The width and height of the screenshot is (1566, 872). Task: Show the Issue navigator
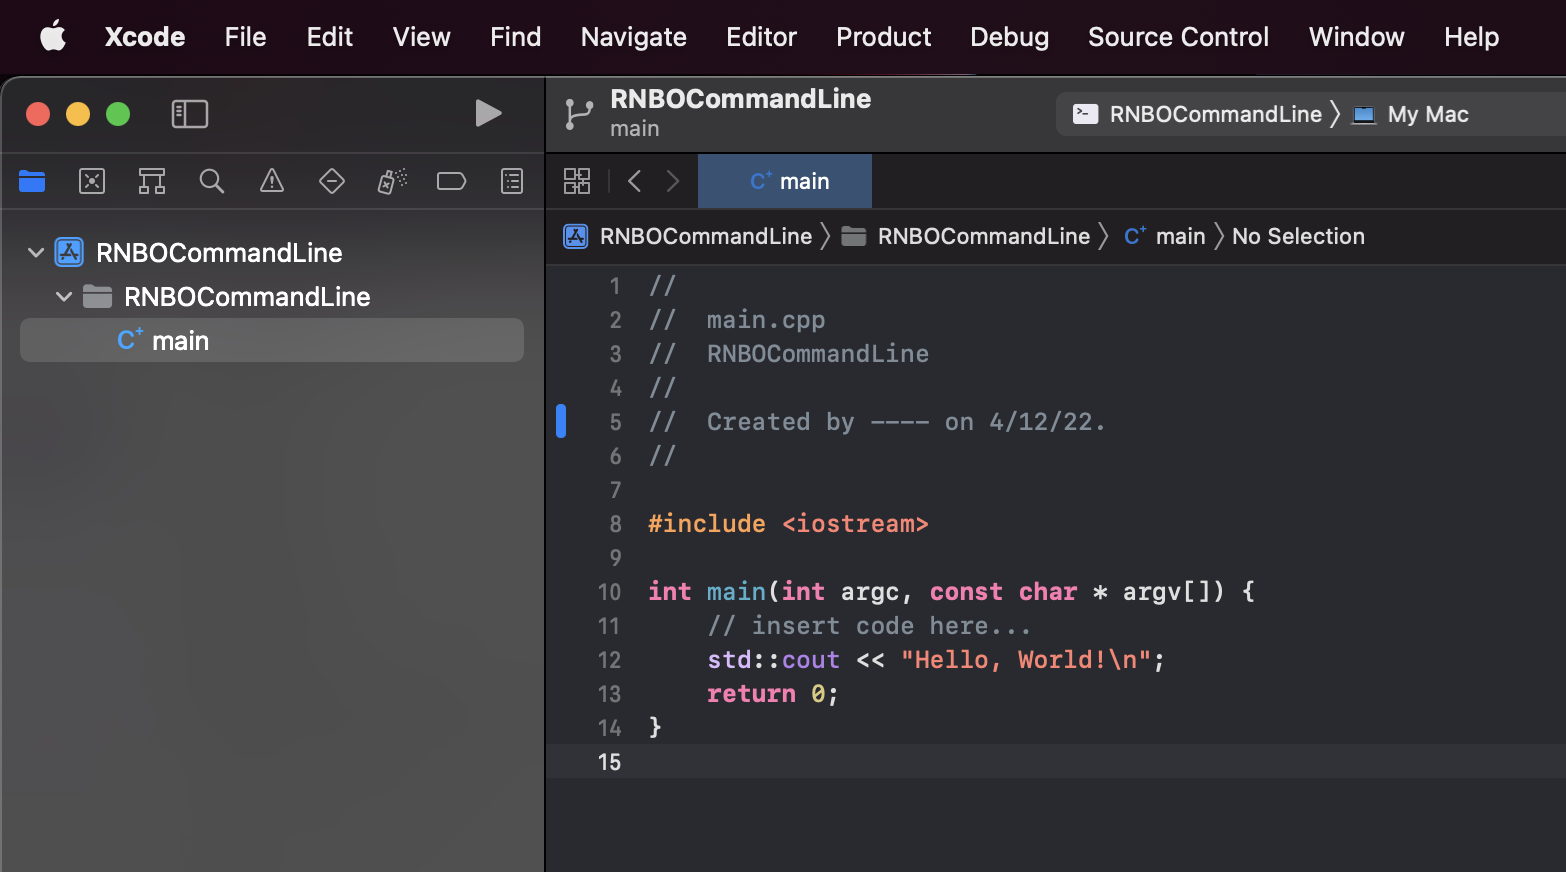click(272, 181)
